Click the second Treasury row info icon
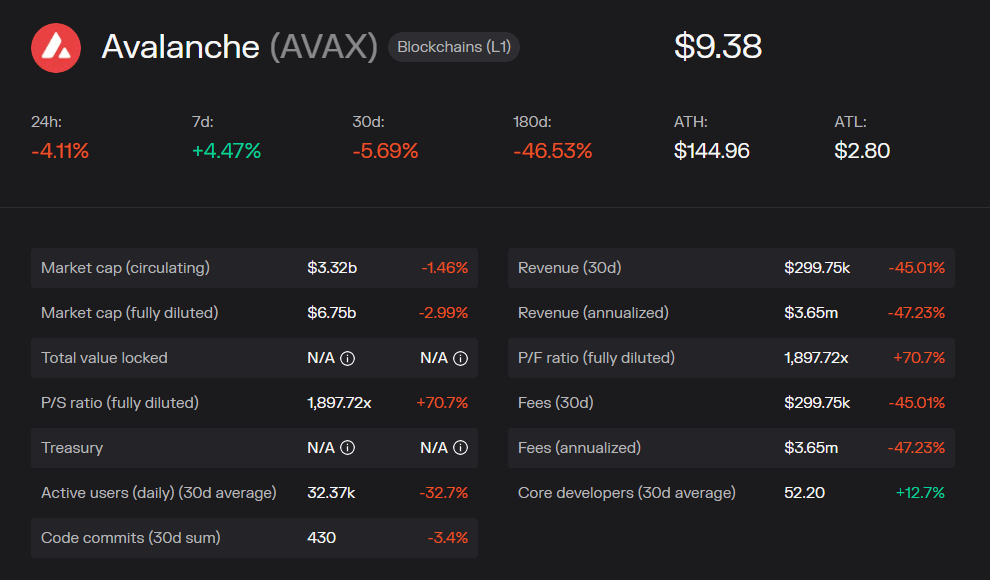 tap(459, 448)
